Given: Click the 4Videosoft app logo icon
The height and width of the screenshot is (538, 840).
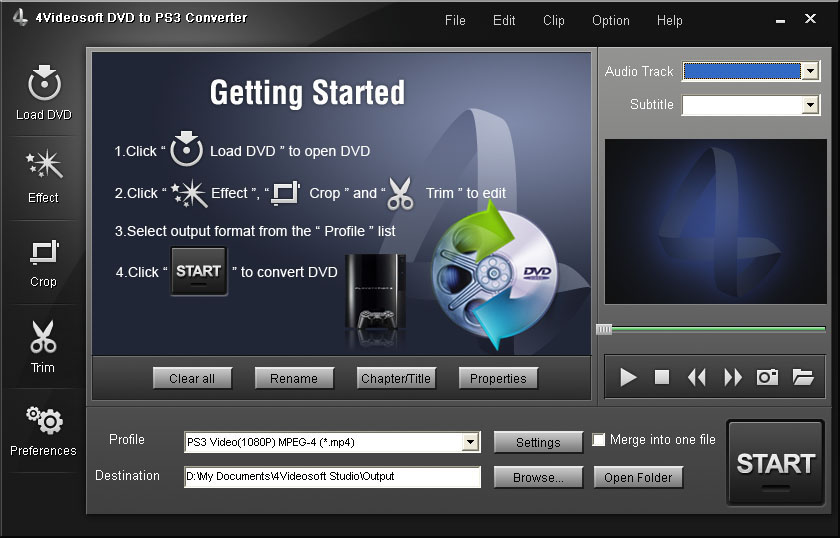Looking at the screenshot, I should [20, 17].
